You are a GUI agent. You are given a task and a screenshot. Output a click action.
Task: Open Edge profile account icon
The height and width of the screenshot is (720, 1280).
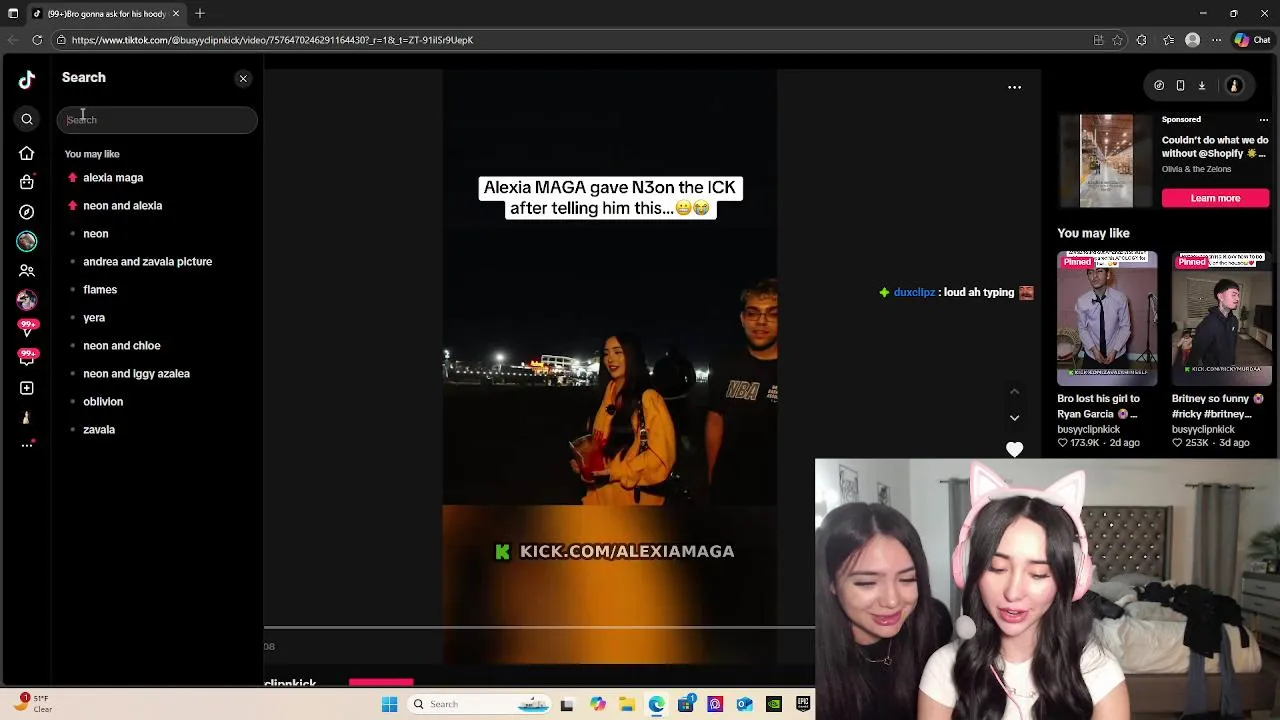1192,40
